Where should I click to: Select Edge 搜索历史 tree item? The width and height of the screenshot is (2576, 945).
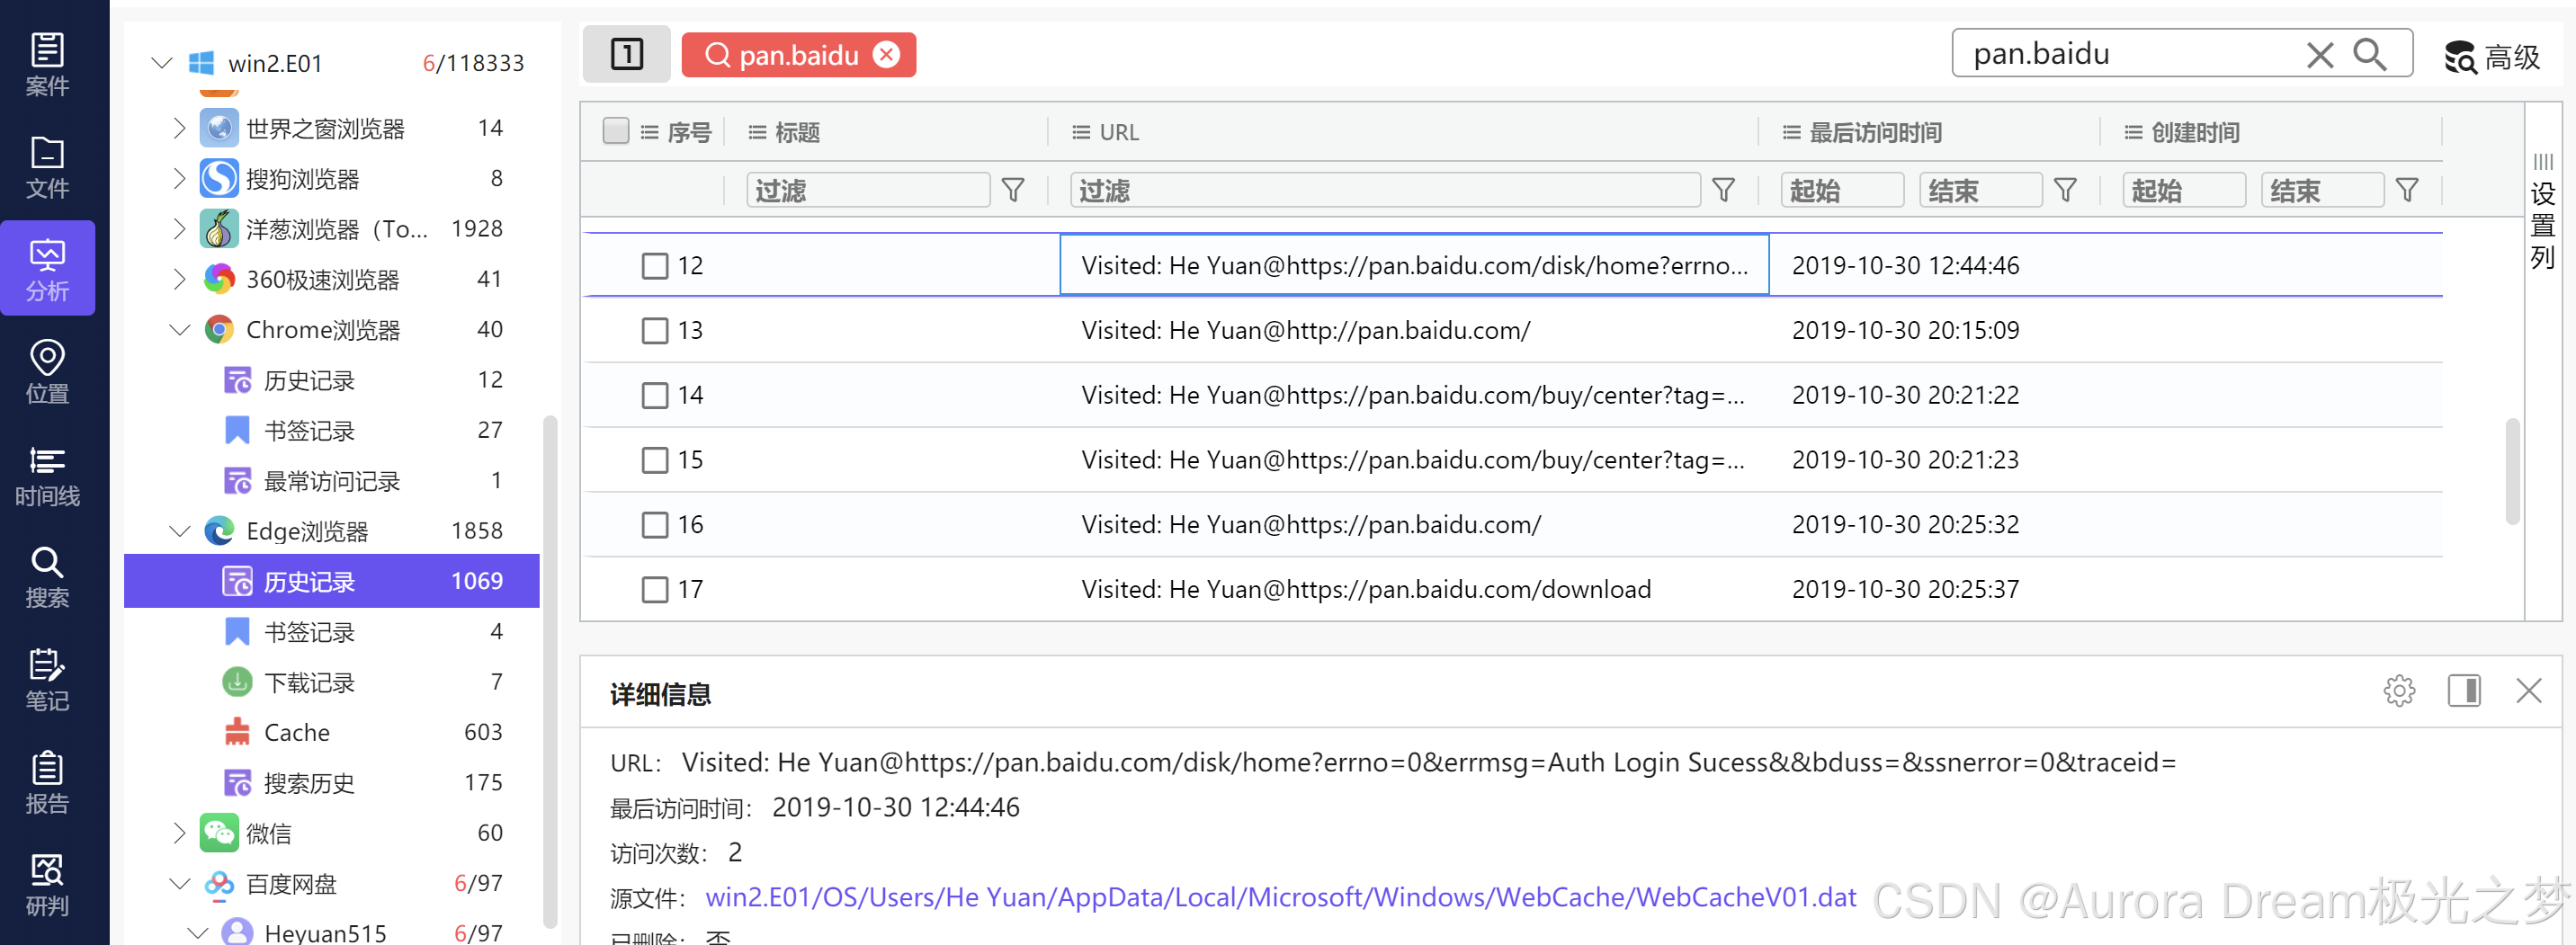click(x=332, y=782)
